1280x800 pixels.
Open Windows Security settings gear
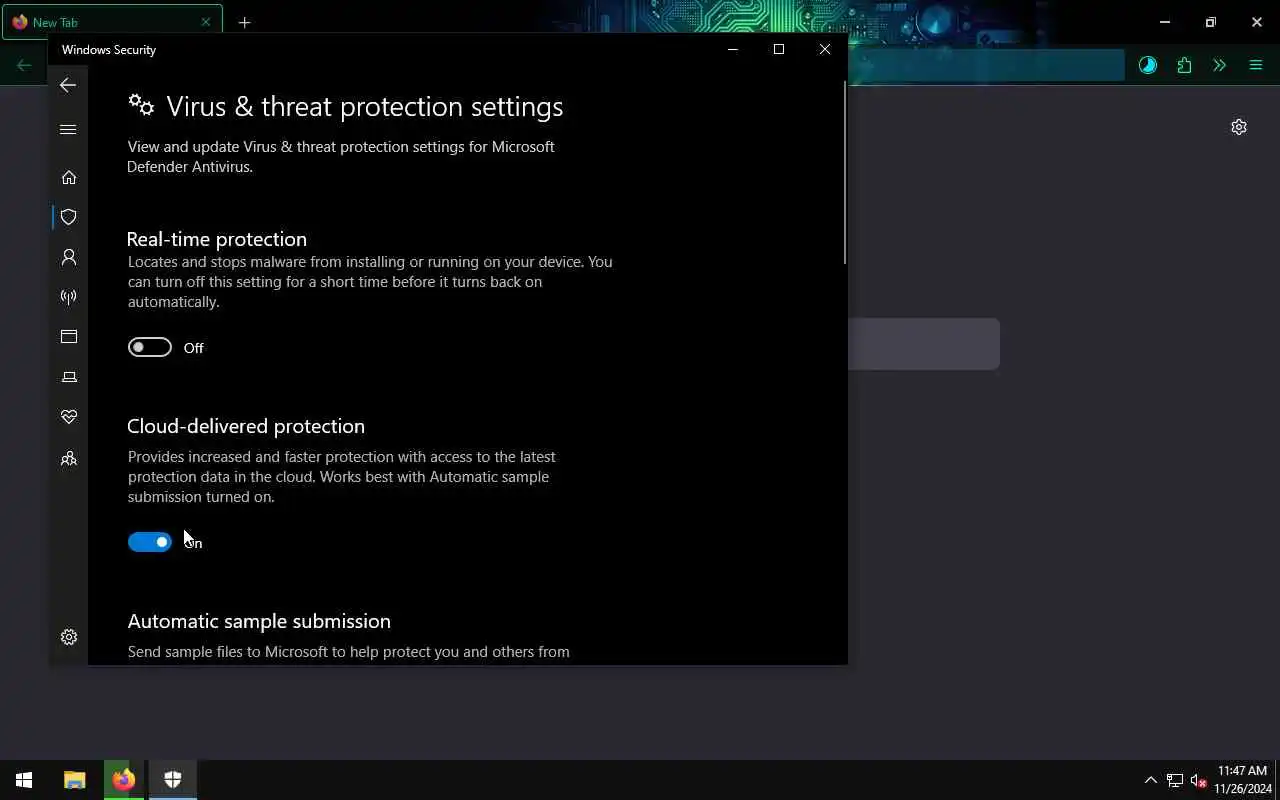pos(69,637)
